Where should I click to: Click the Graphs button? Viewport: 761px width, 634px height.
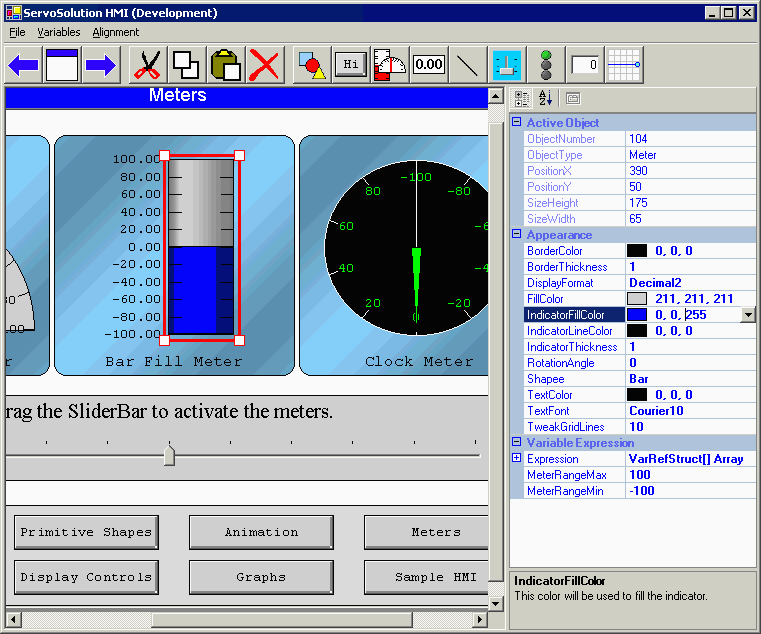(x=261, y=577)
